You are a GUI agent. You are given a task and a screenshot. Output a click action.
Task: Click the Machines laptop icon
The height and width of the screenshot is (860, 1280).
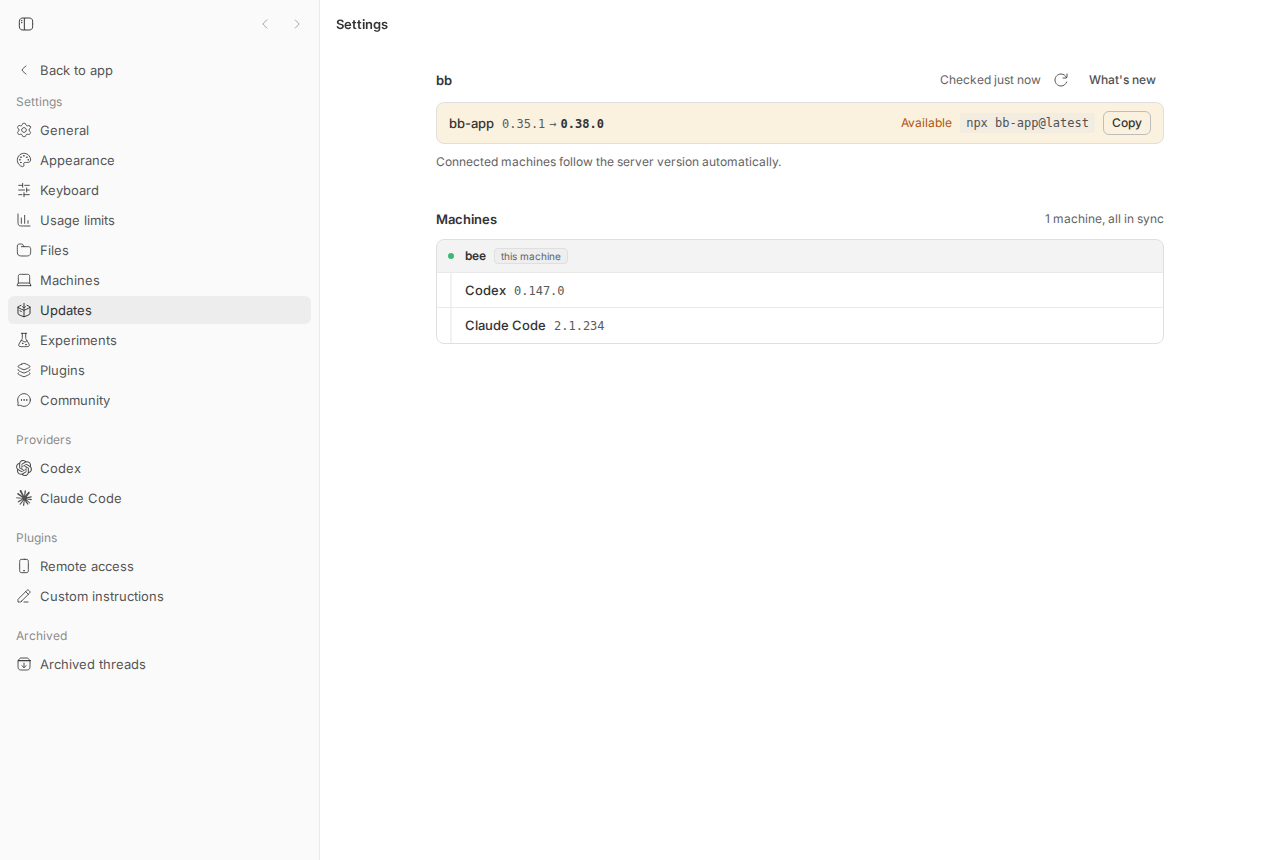click(x=24, y=280)
